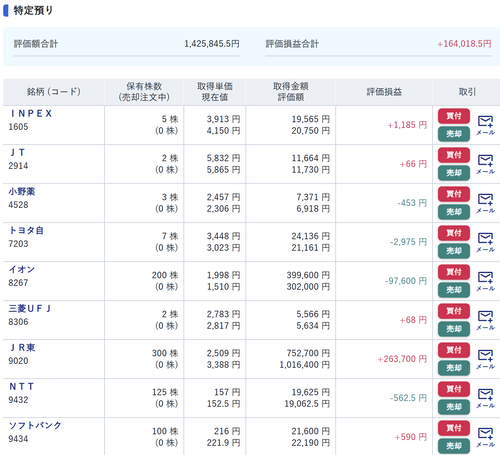
Task: Open the 小野薬 stock link
Action: 22,192
